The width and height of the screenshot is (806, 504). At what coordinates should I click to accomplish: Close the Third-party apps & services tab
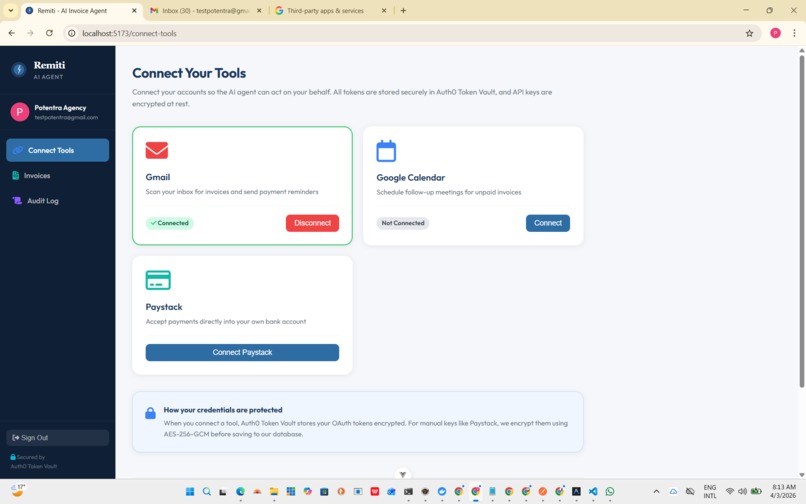[384, 10]
